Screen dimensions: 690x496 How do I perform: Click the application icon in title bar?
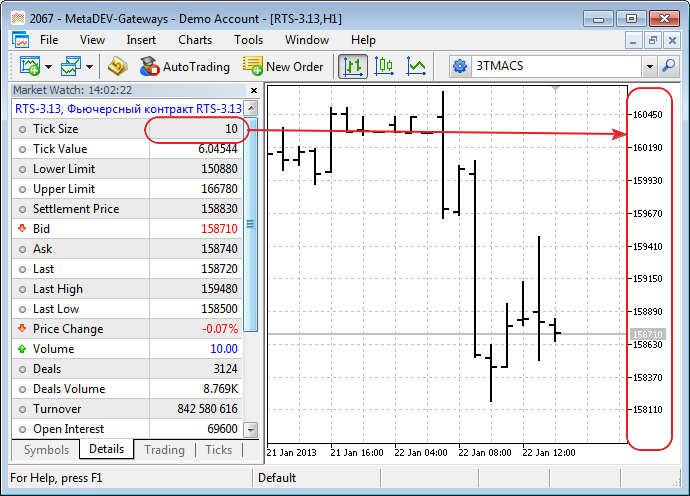click(x=18, y=18)
